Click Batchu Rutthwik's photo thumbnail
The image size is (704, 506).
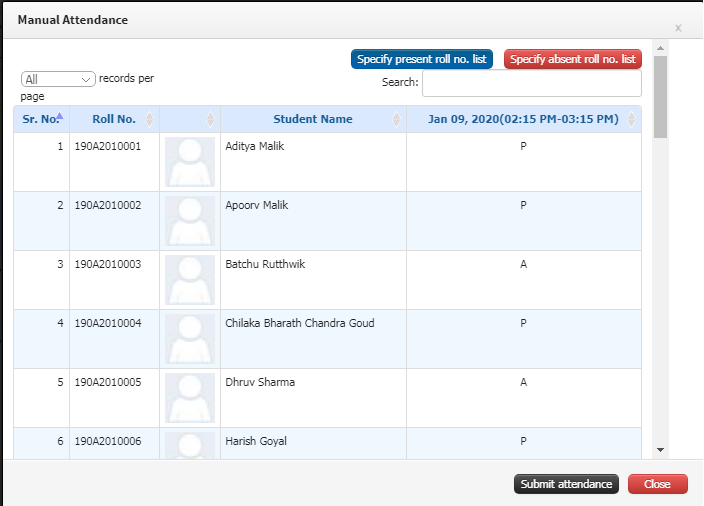(190, 280)
